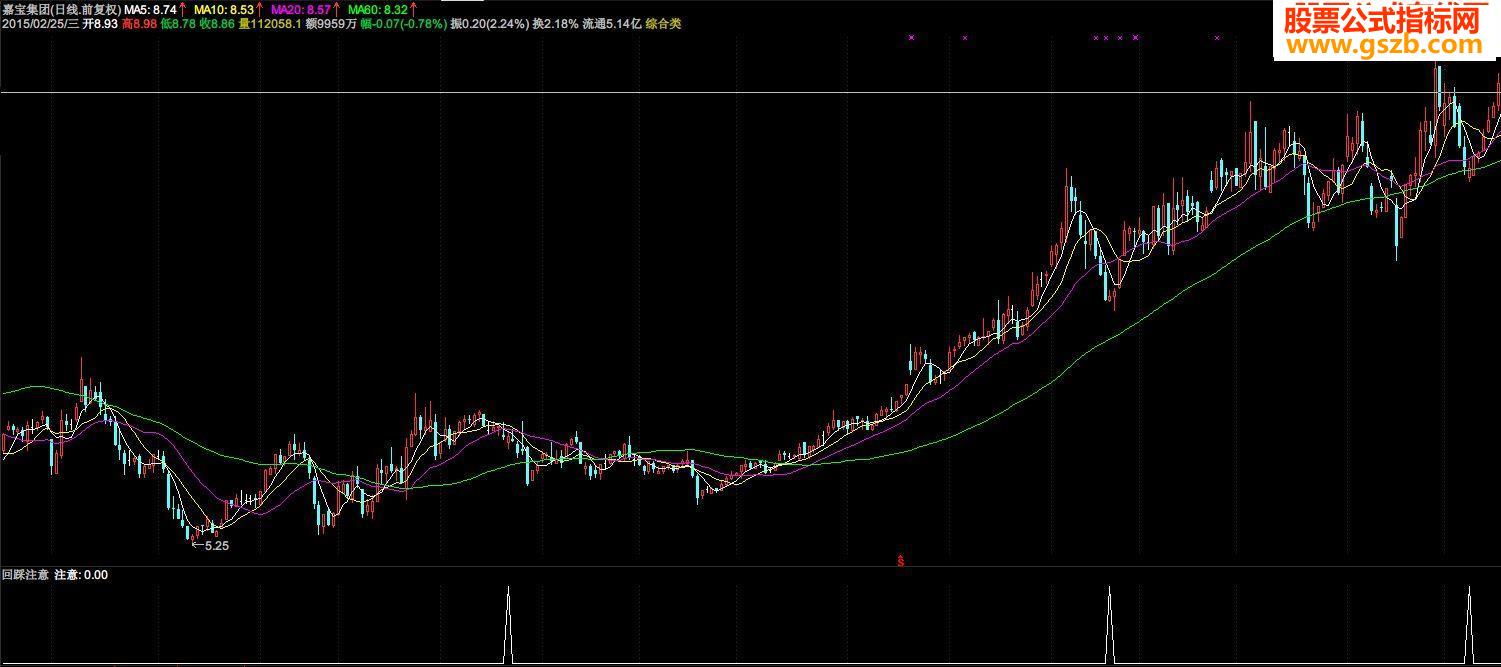Viewport: 1501px width, 667px height.
Task: Click the last signal spike in indicator panel
Action: 1469,625
